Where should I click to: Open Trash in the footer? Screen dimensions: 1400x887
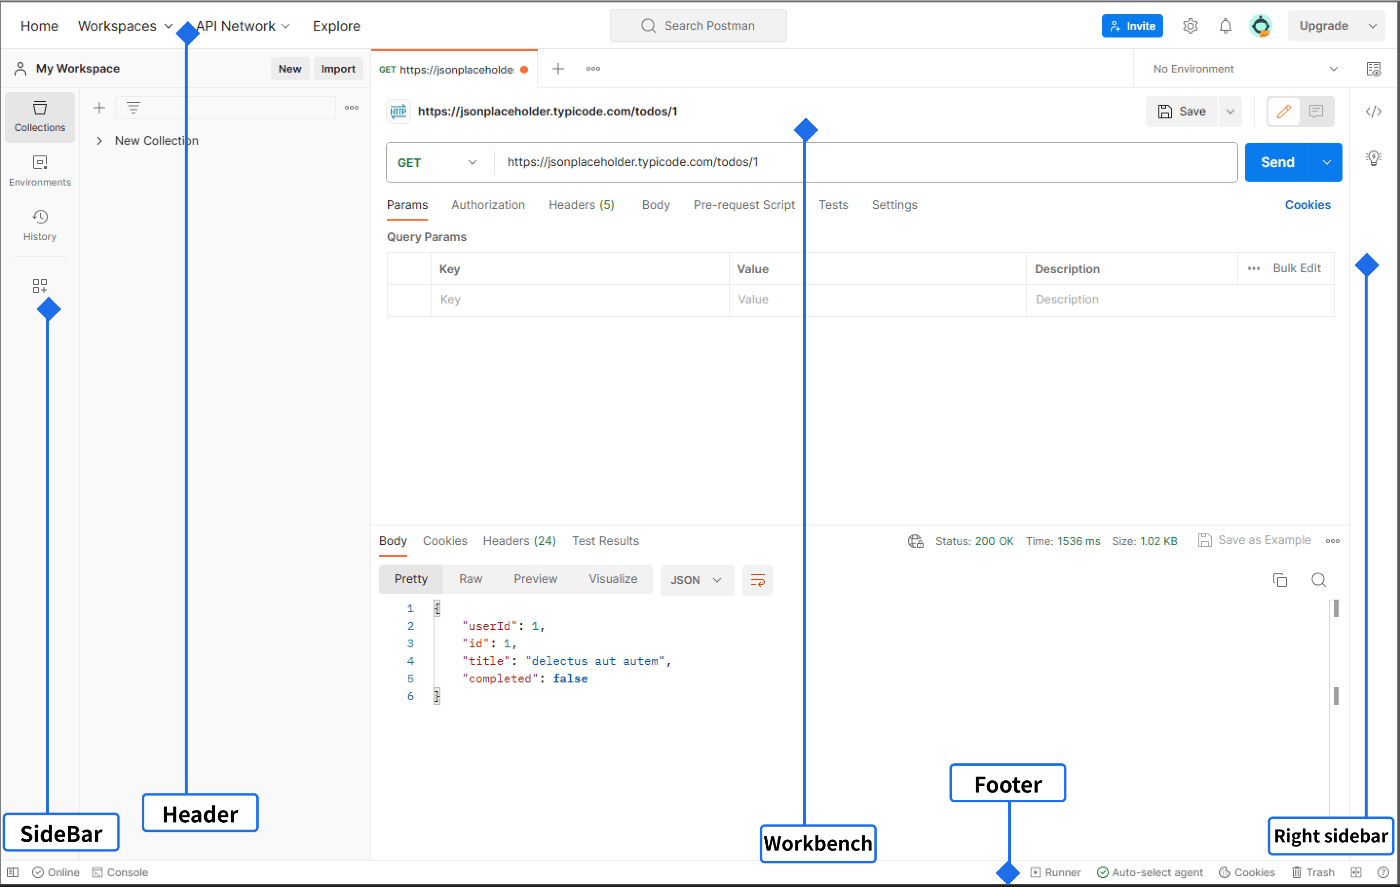1313,872
